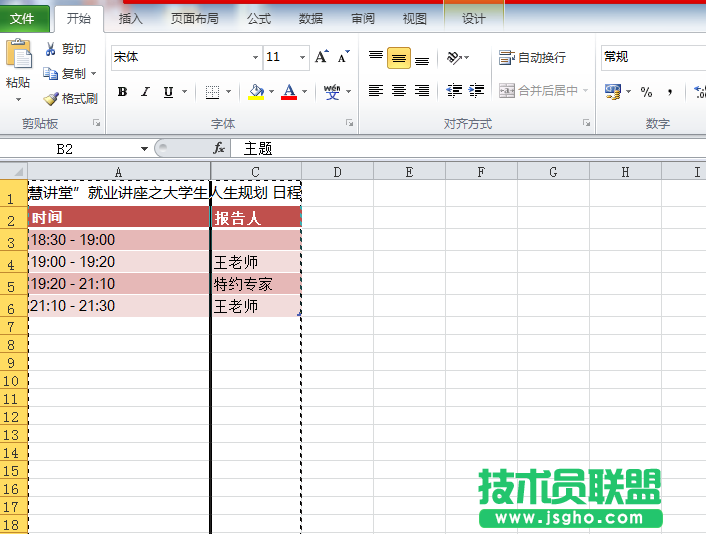706x534 pixels.
Task: Open borders dropdown arrow
Action: [229, 92]
